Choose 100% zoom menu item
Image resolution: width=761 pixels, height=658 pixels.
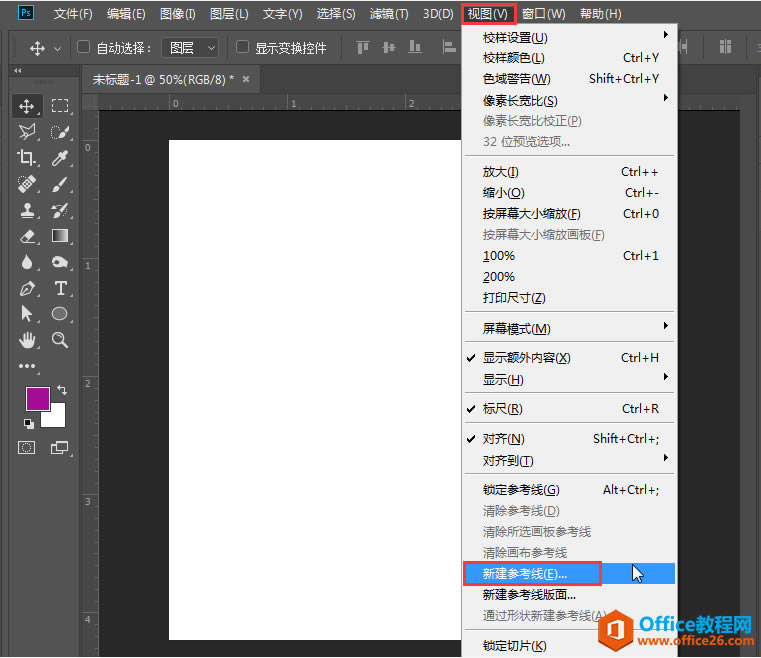click(x=569, y=256)
